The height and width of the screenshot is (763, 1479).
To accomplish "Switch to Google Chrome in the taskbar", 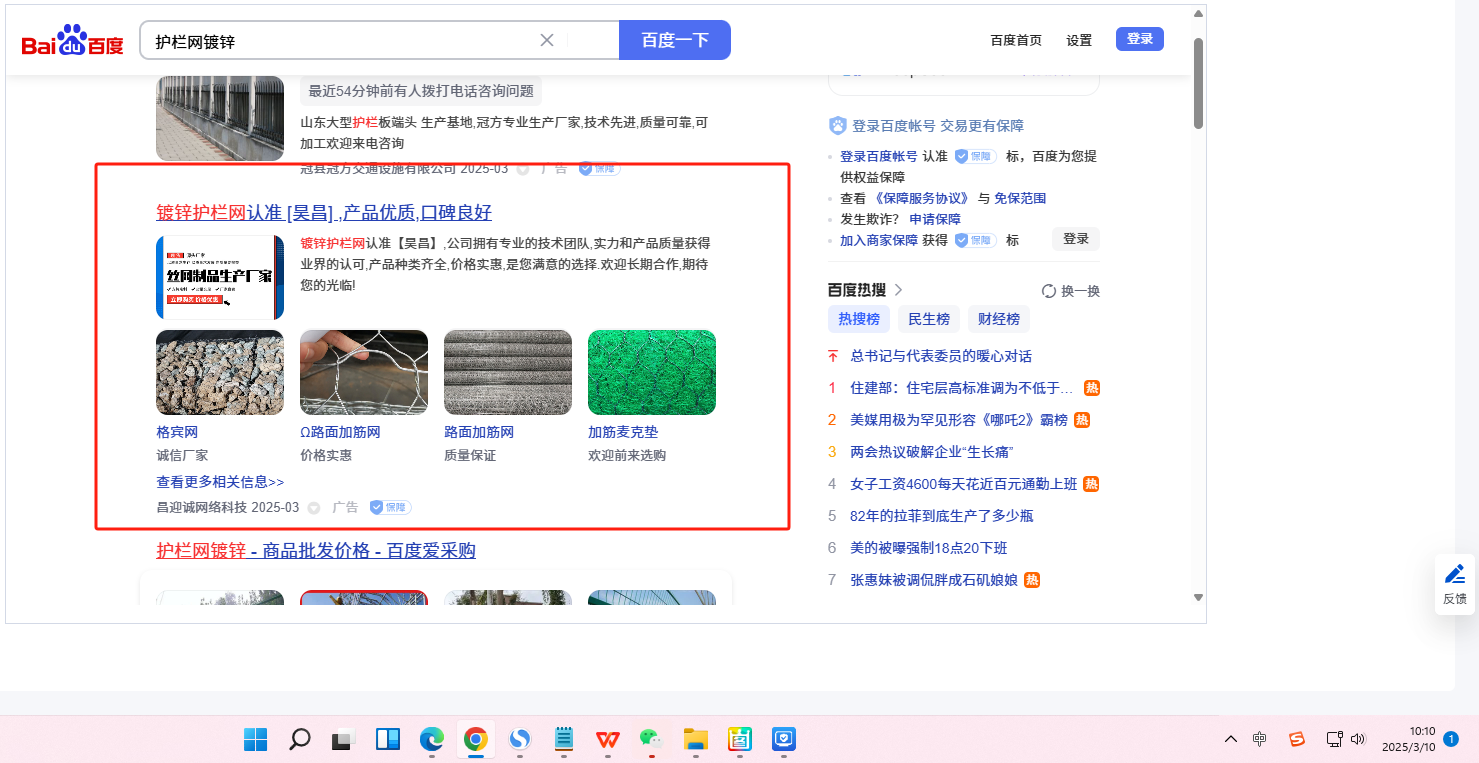I will [475, 739].
